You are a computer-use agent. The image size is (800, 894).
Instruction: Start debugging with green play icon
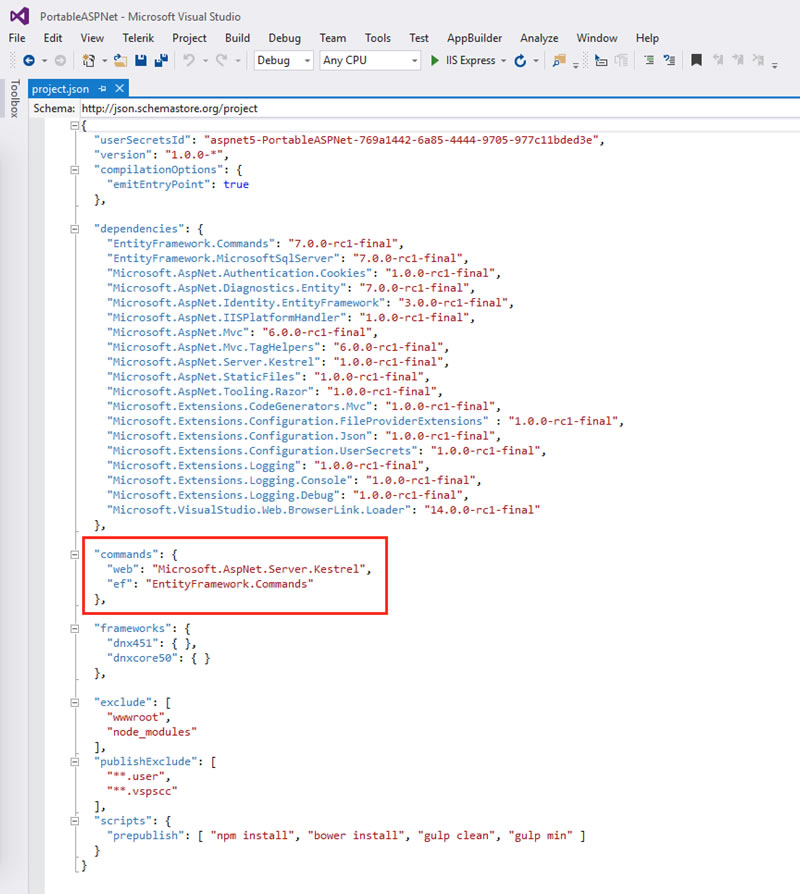(434, 60)
